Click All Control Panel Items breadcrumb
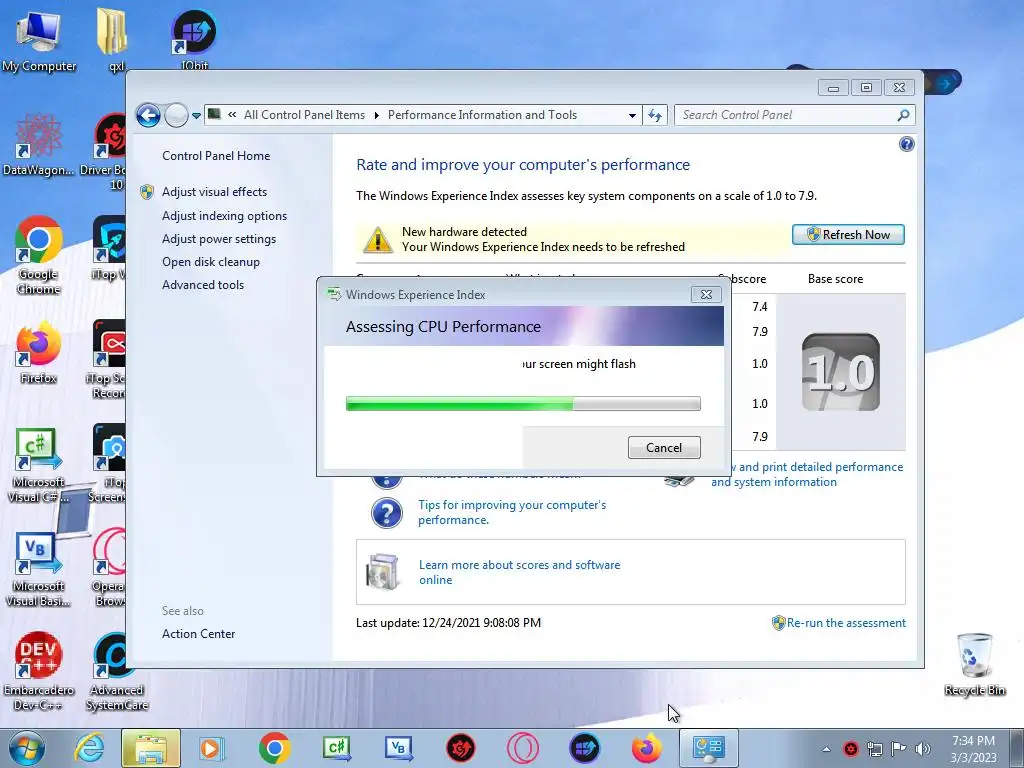This screenshot has width=1024, height=768. (304, 115)
